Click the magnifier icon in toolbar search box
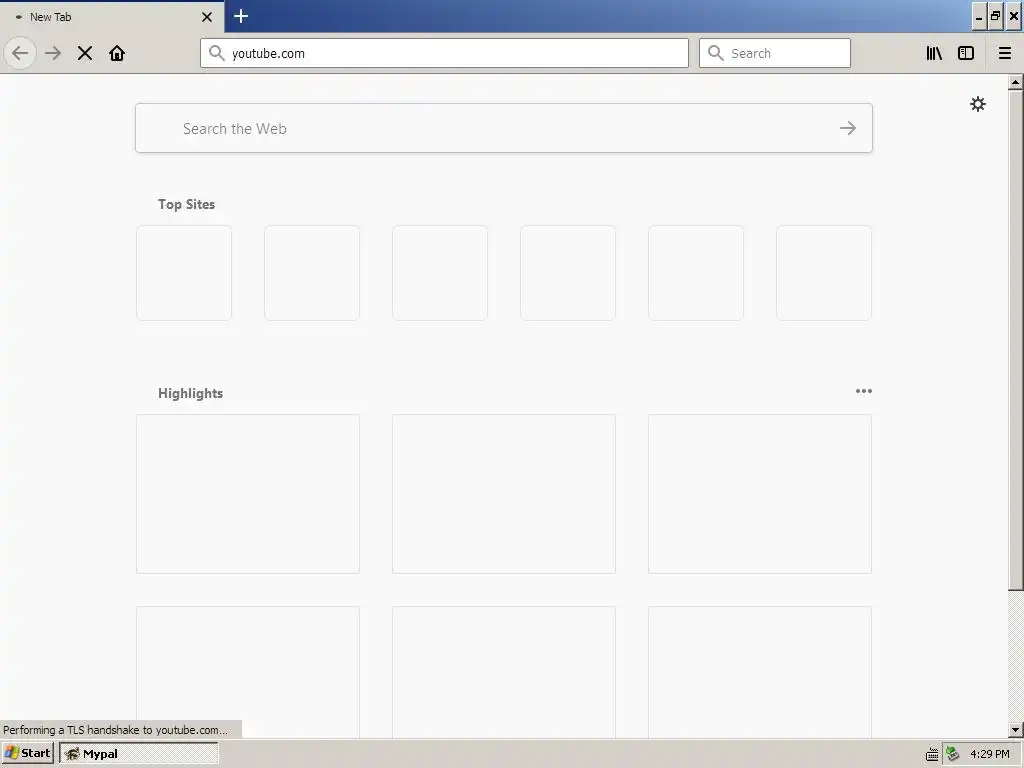 (x=716, y=53)
